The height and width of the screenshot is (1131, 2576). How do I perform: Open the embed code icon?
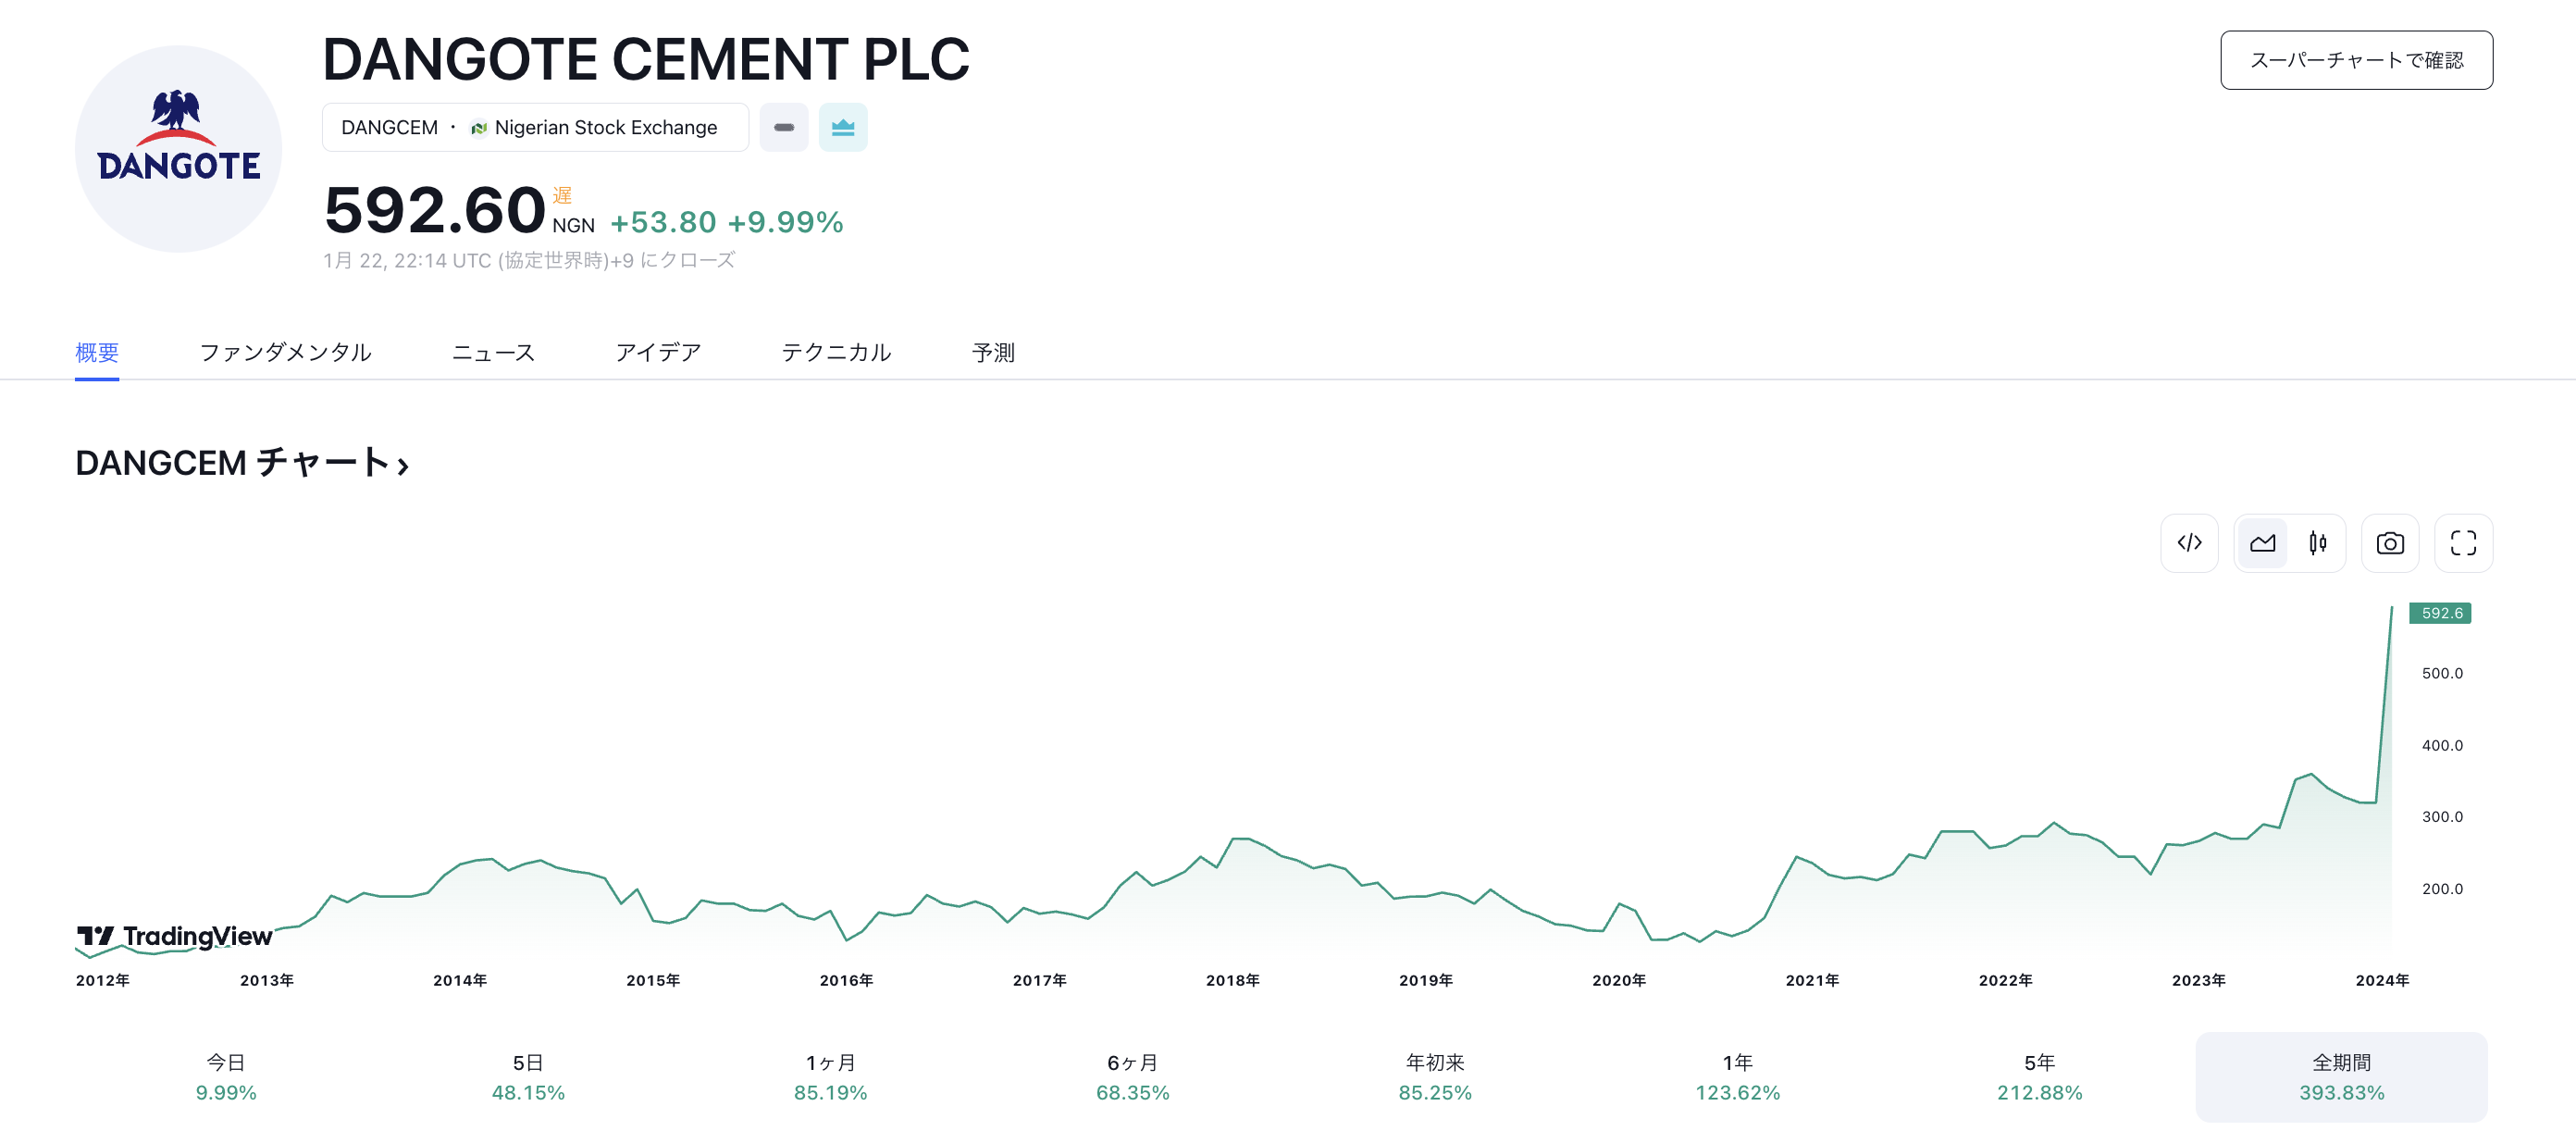coord(2189,543)
